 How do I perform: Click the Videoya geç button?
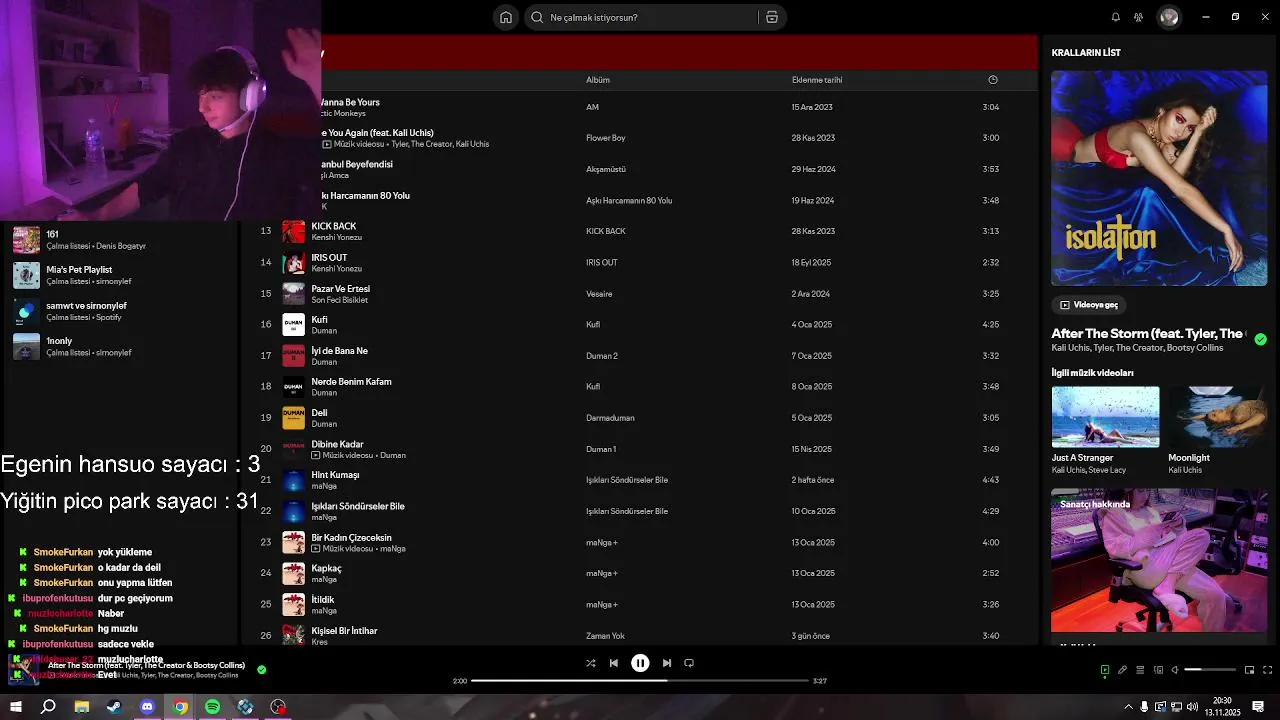[x=1089, y=305]
